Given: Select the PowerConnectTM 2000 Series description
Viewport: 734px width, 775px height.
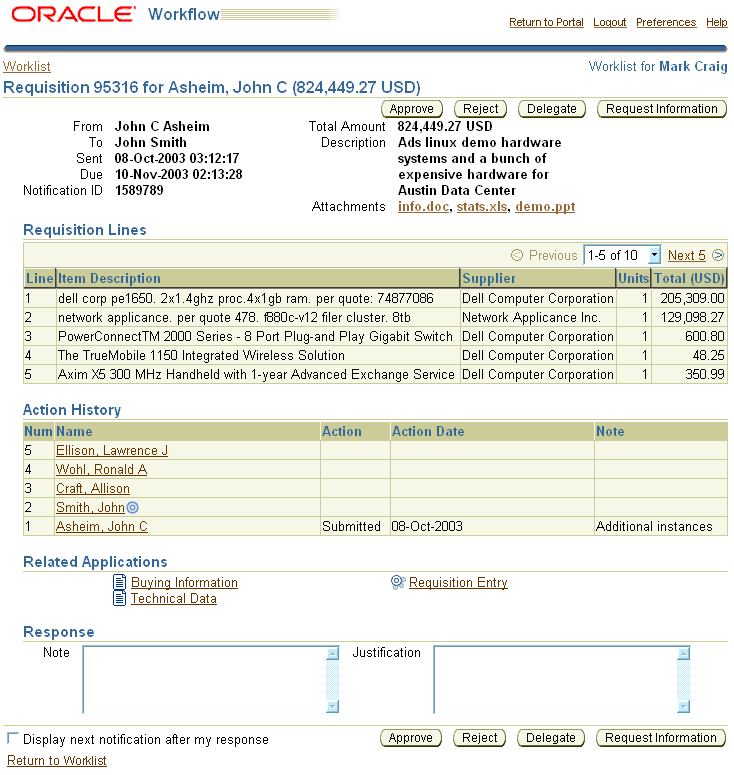Looking at the screenshot, I should [255, 337].
